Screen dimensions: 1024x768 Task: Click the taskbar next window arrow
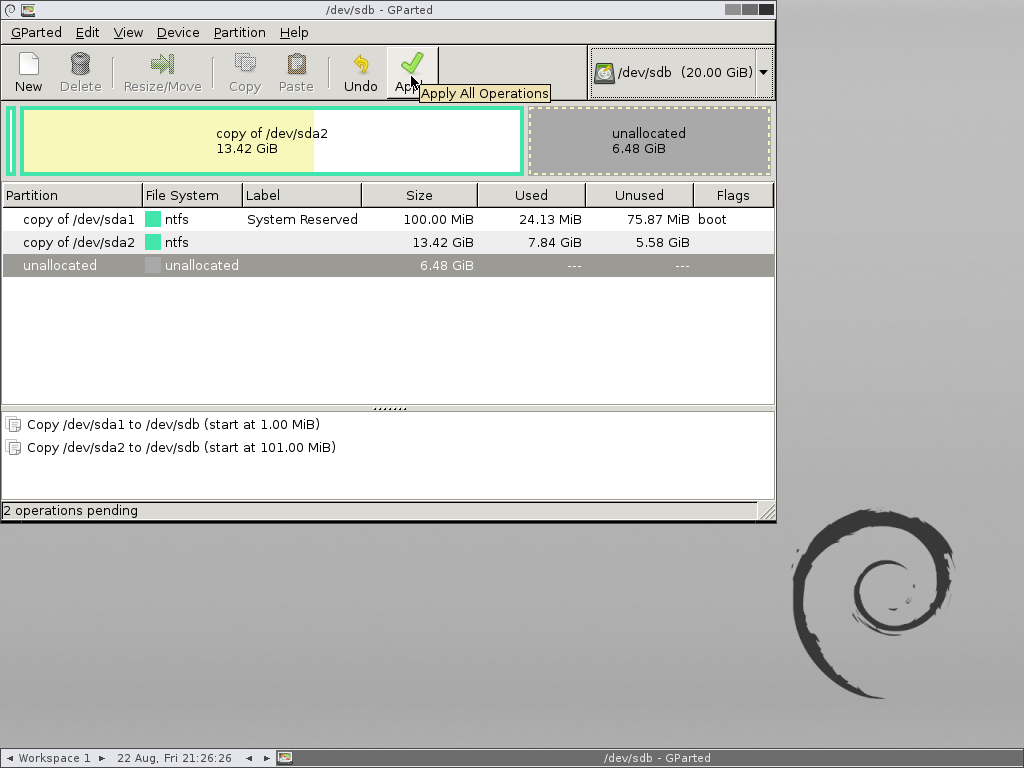pos(266,758)
